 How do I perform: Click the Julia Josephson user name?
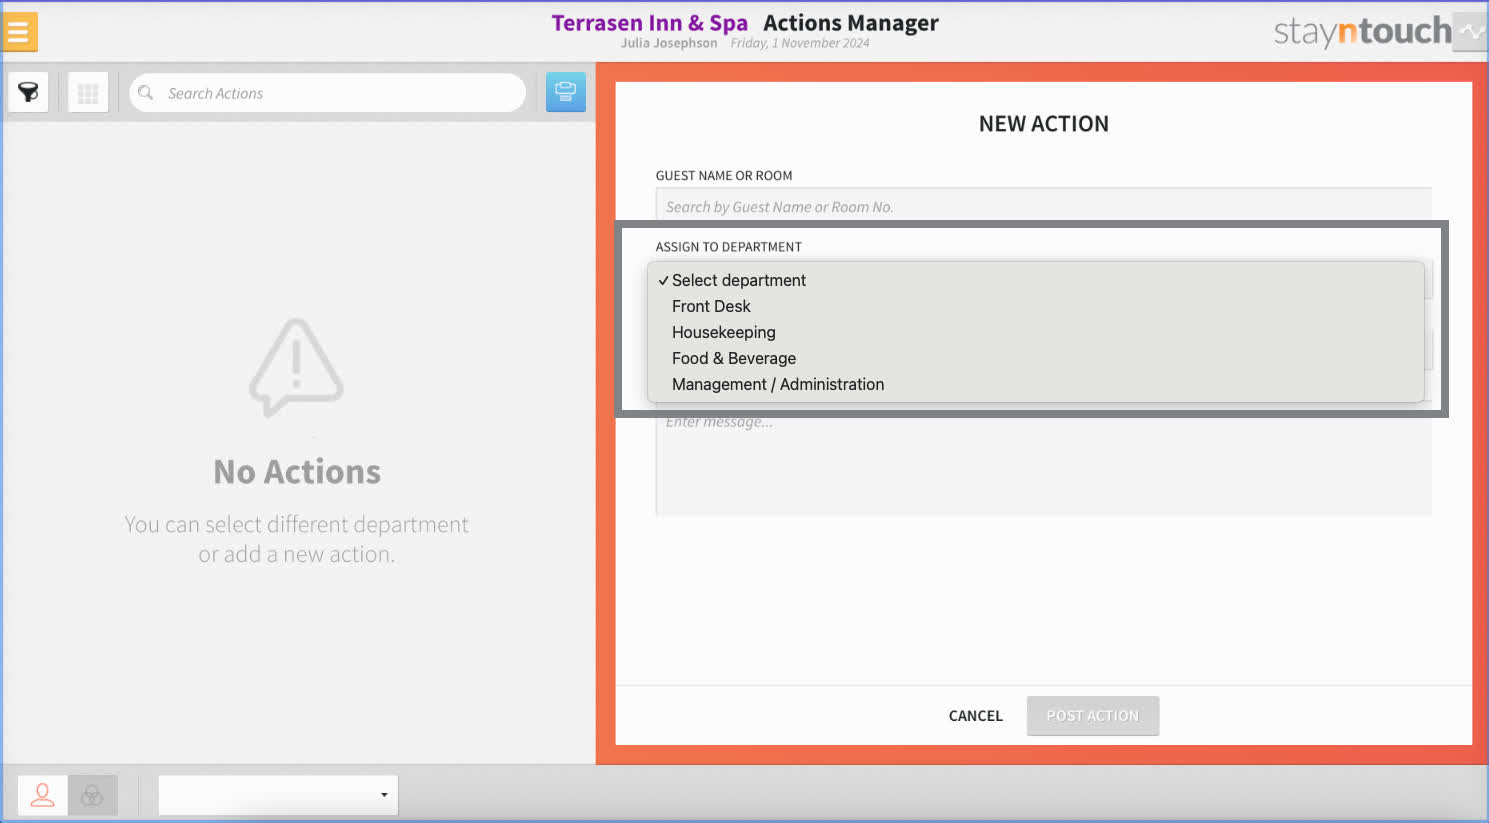668,43
